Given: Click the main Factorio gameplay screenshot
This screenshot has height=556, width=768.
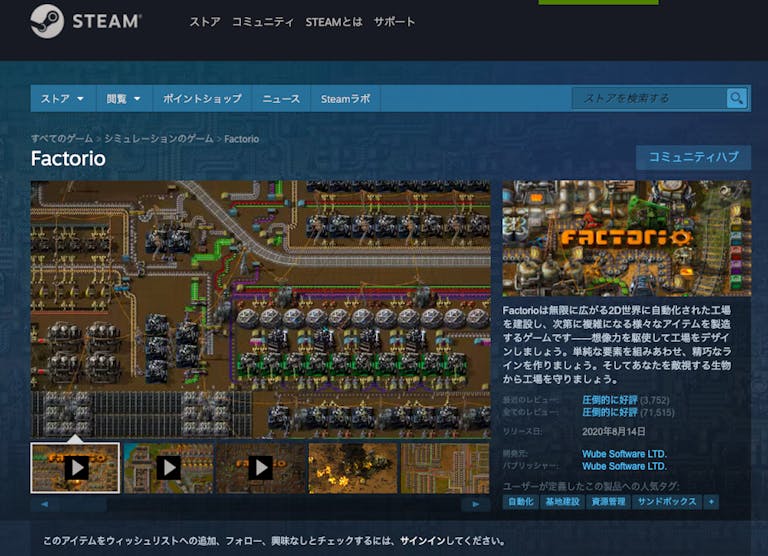Looking at the screenshot, I should point(261,310).
